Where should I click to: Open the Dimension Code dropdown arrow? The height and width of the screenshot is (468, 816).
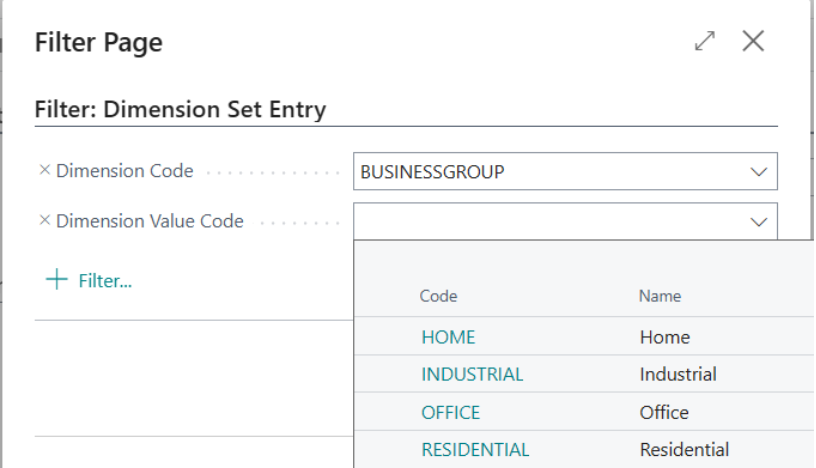759,172
